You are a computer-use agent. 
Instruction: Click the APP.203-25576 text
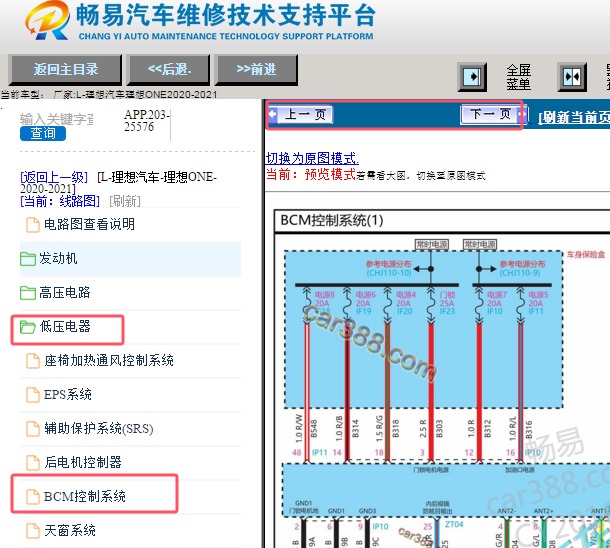point(147,121)
